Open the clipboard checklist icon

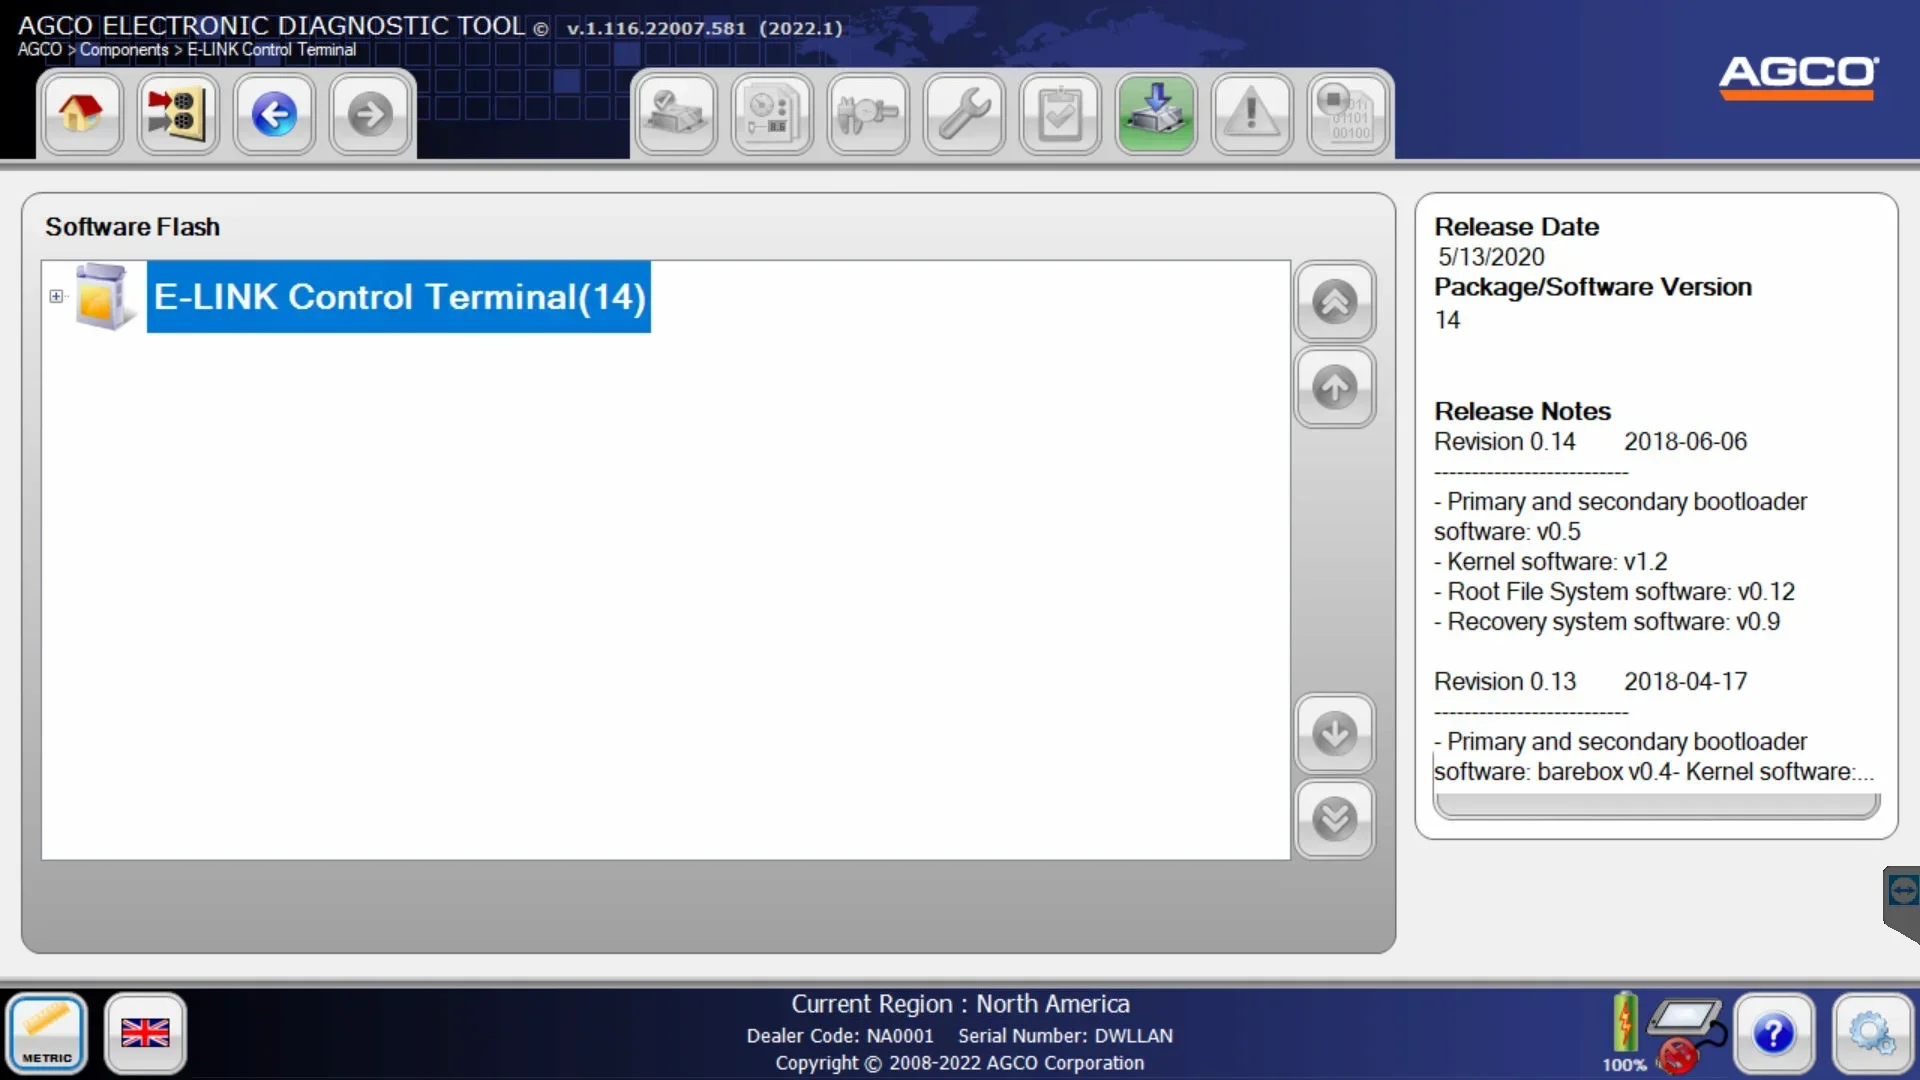[1060, 114]
